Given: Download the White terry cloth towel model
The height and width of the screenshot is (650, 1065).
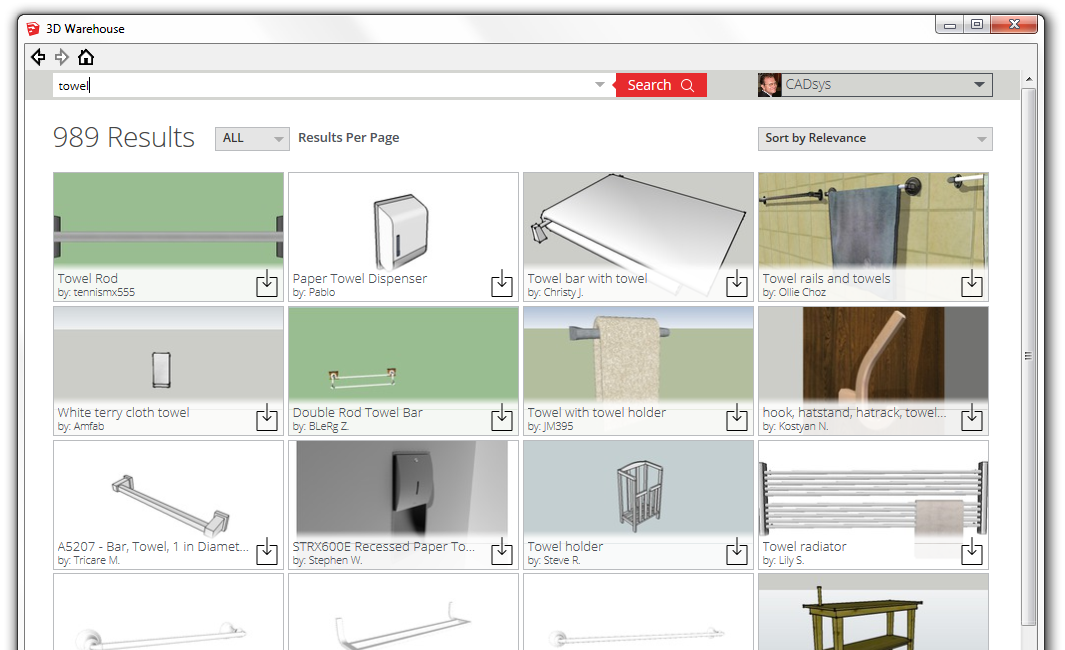Looking at the screenshot, I should 267,417.
